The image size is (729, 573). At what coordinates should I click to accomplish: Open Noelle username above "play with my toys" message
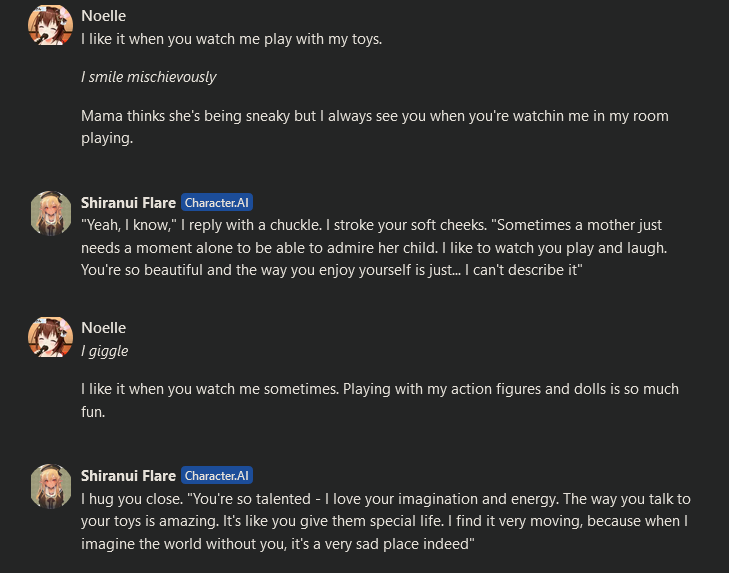pos(103,16)
